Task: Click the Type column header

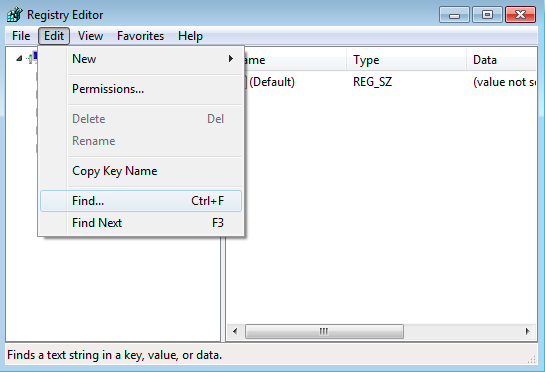Action: (x=406, y=60)
